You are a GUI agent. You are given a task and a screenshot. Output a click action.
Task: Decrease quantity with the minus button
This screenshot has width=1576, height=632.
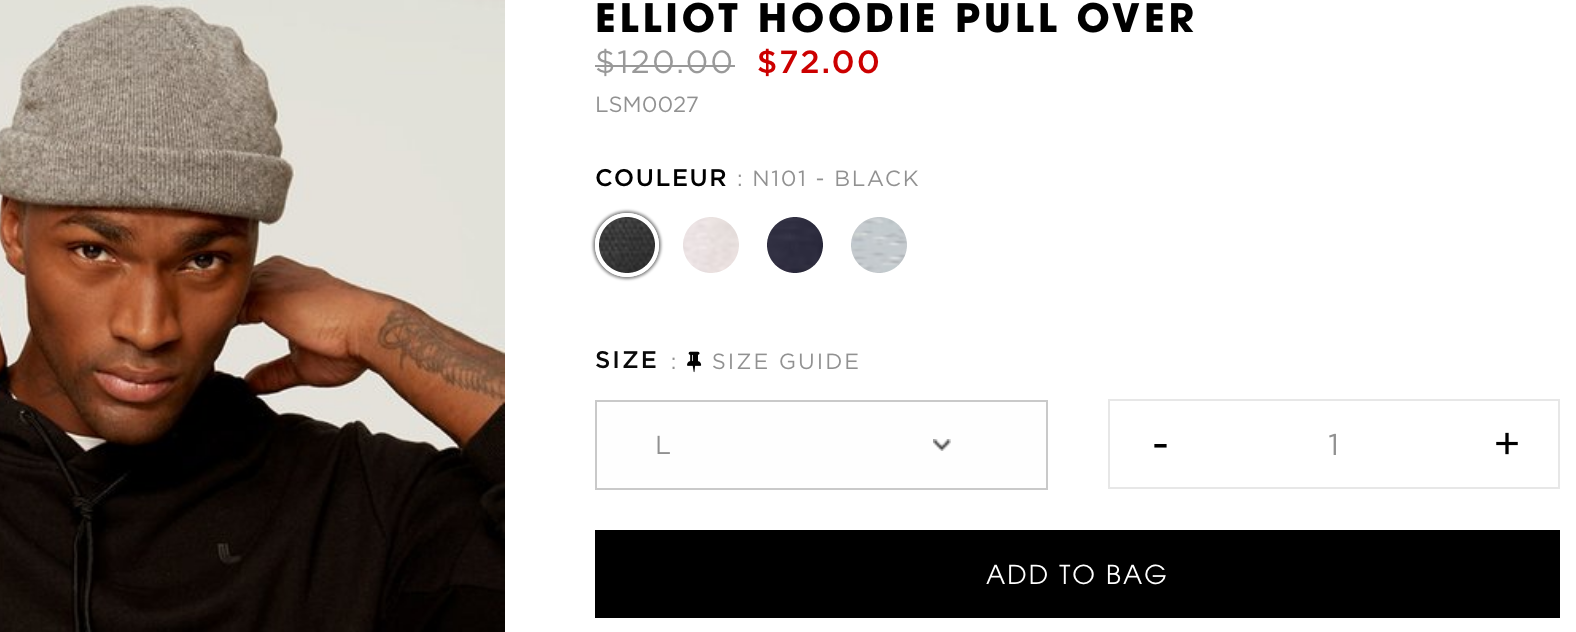pos(1160,445)
